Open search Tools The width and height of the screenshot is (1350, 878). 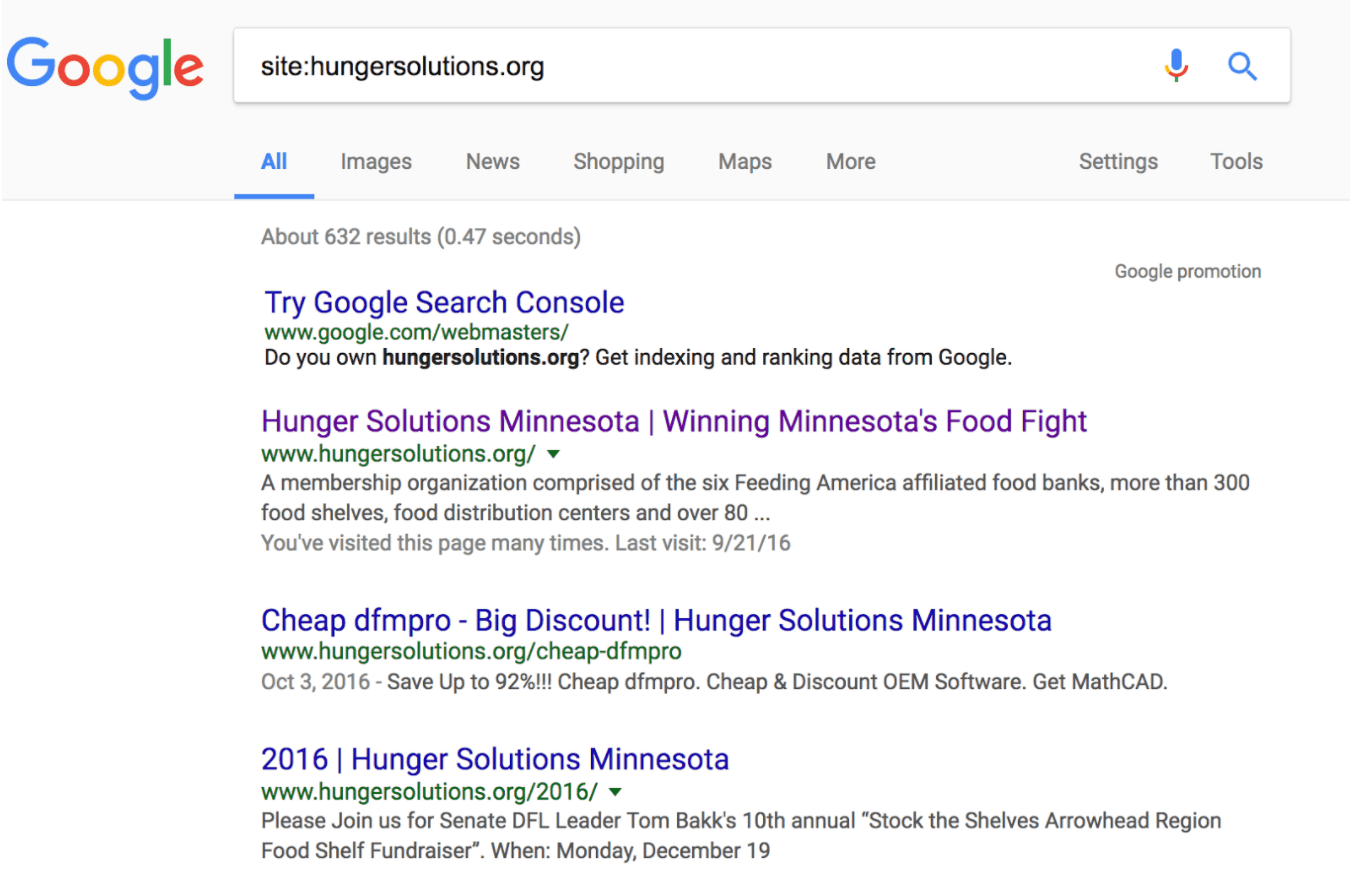tap(1236, 162)
